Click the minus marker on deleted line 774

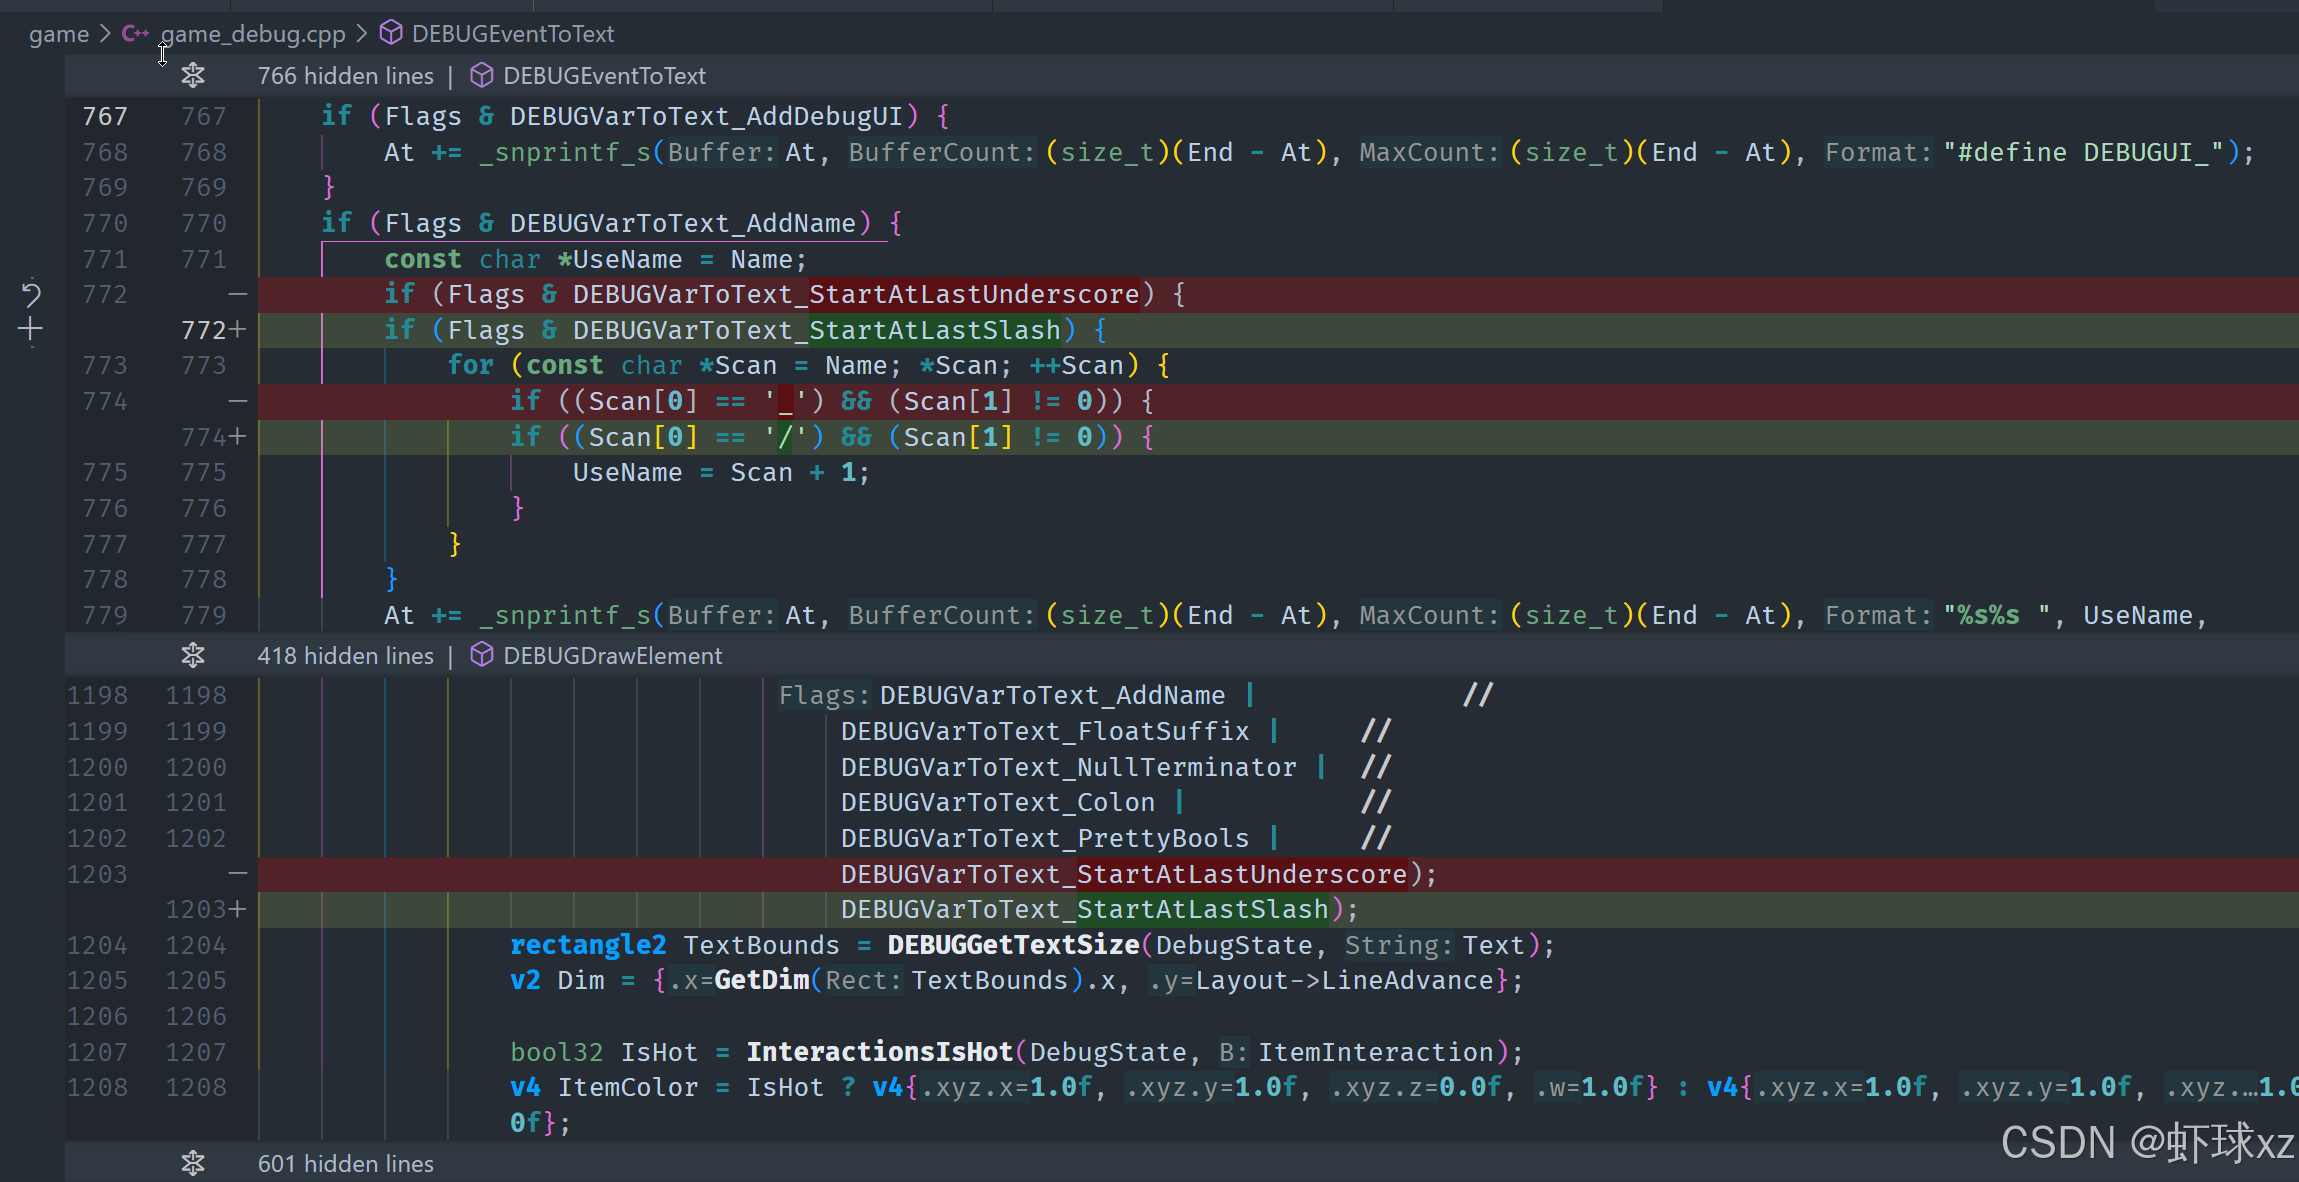tap(237, 401)
